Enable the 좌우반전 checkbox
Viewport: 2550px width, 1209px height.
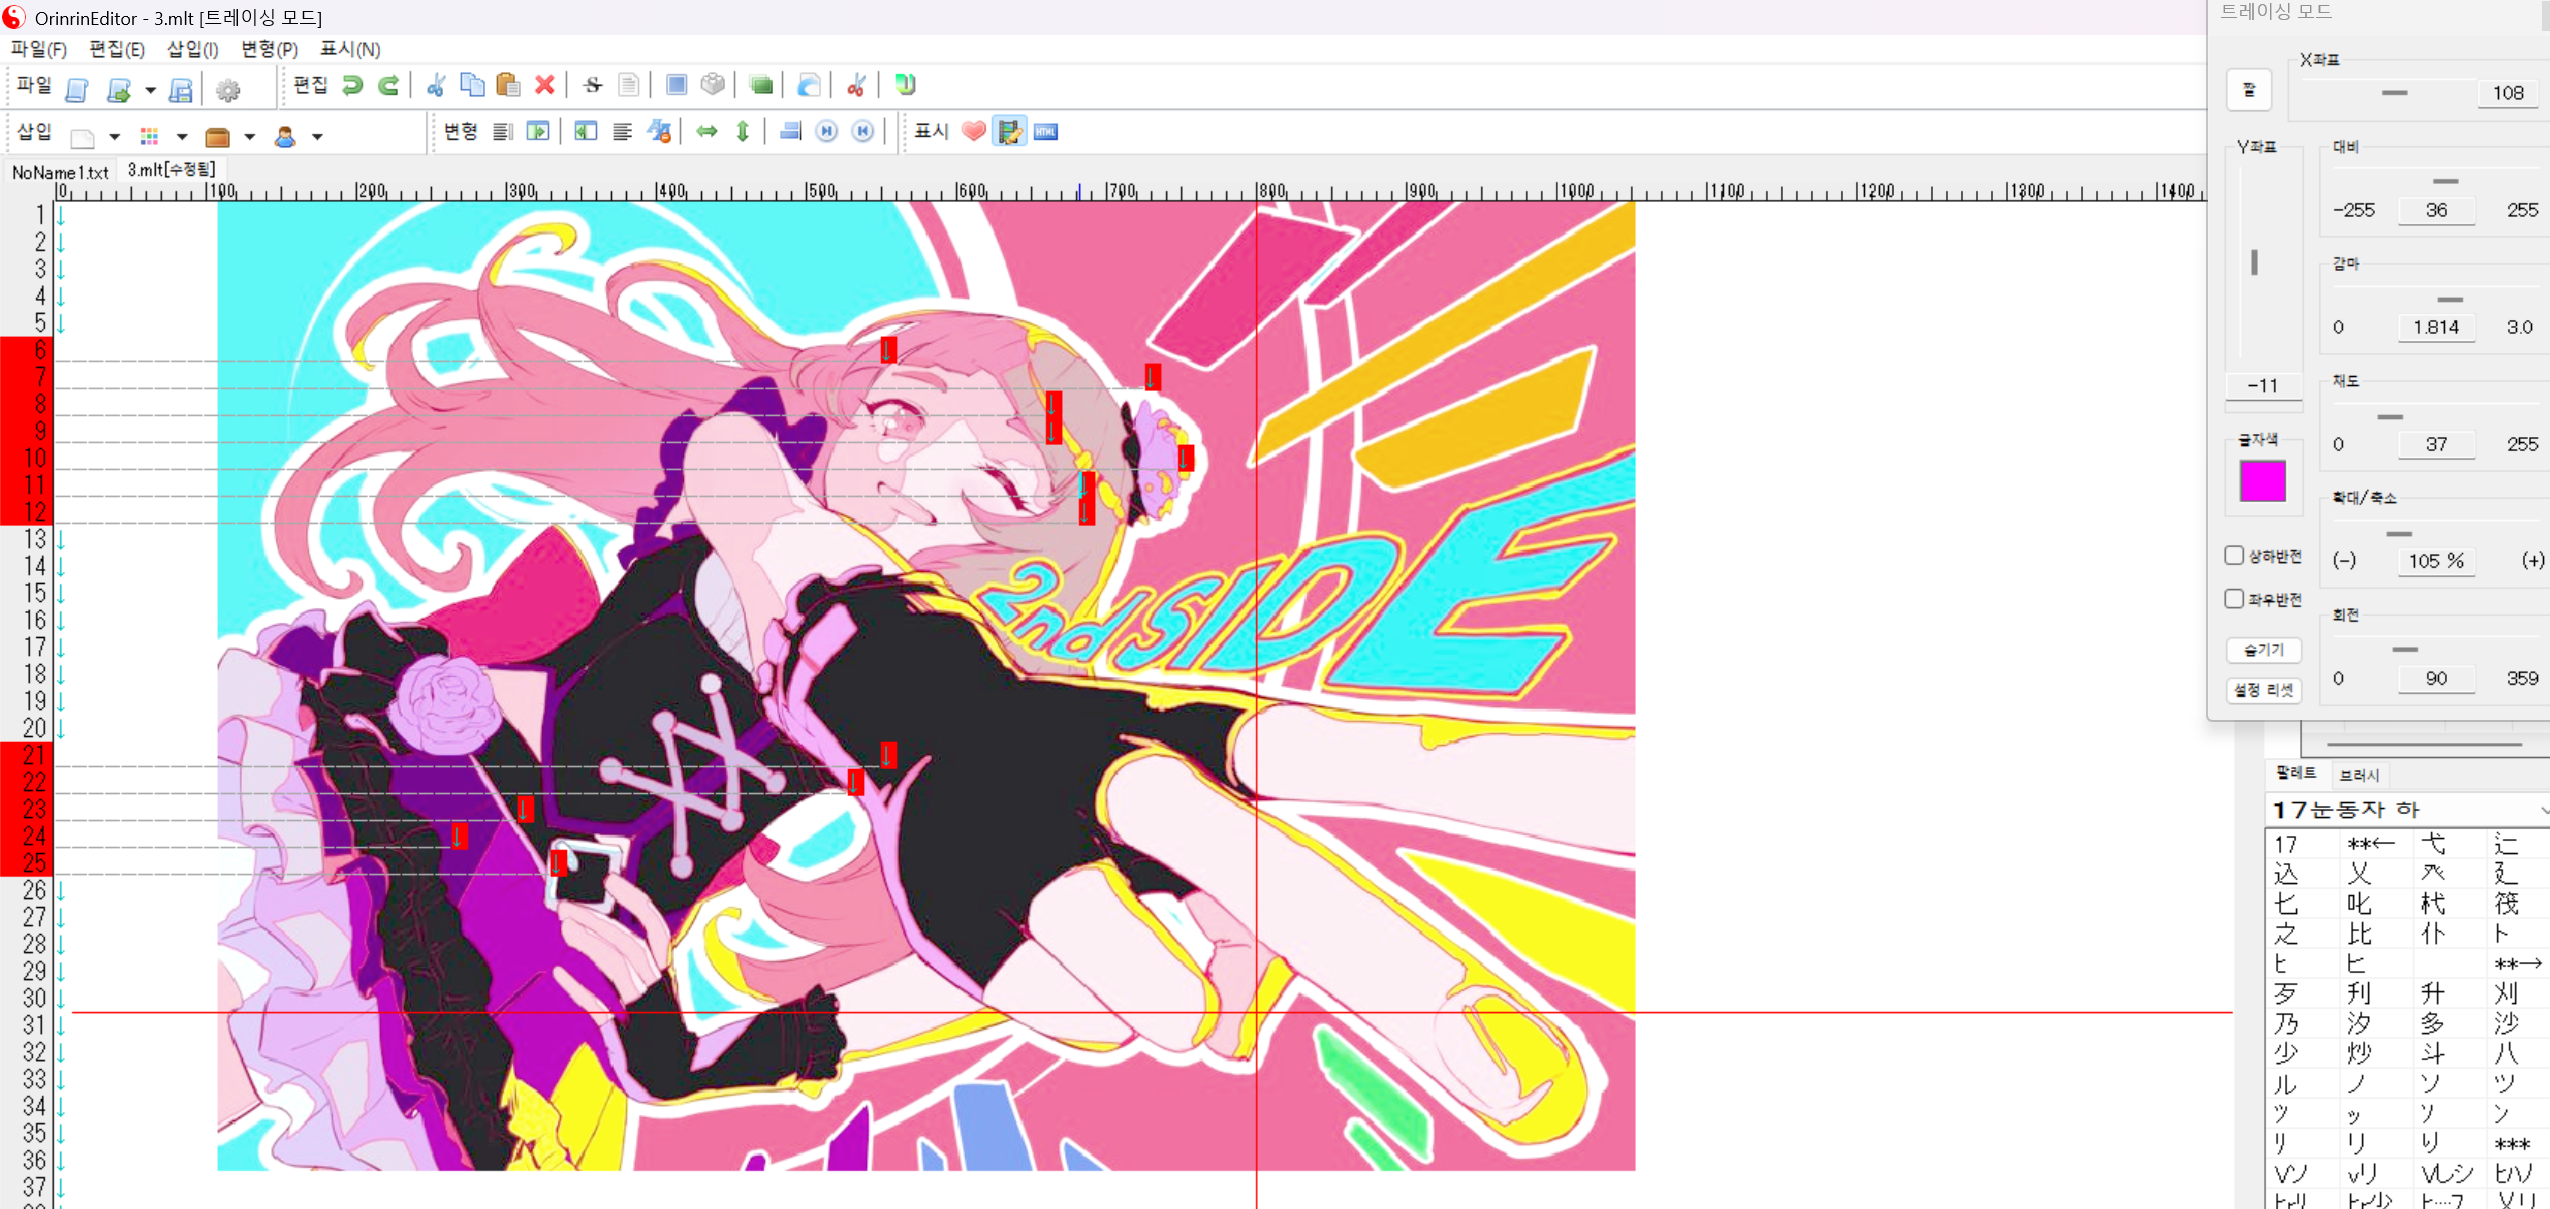pos(2234,598)
